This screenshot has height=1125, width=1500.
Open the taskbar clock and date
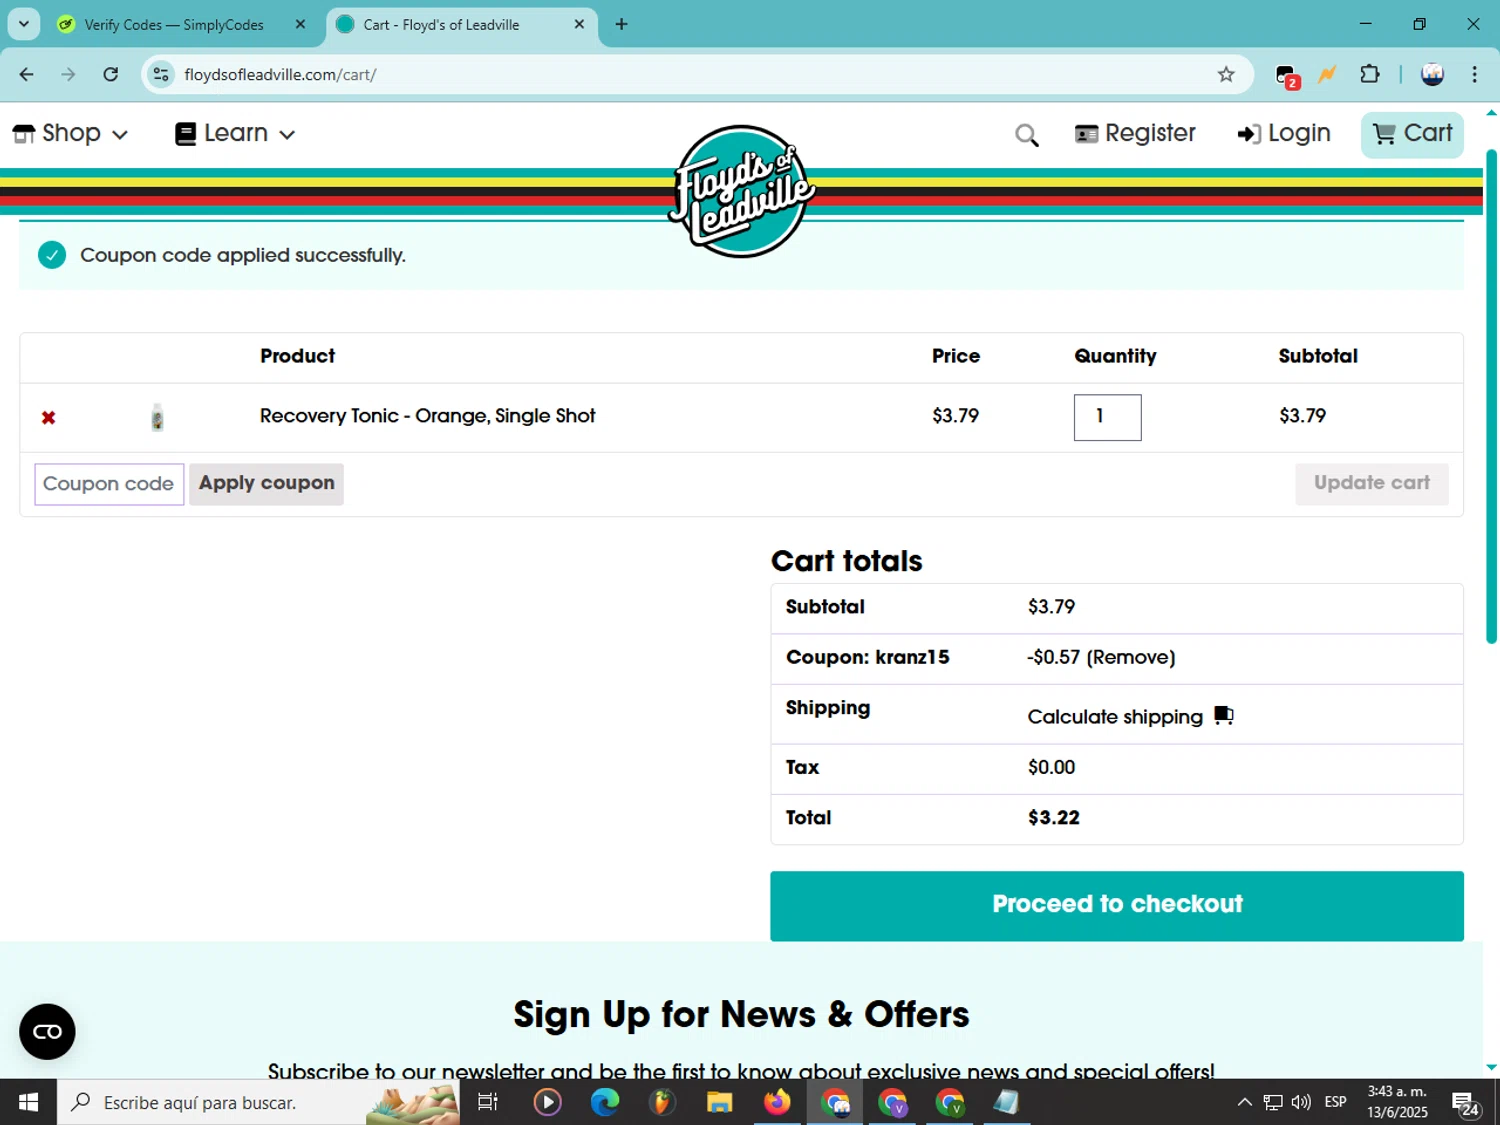[x=1397, y=1102]
